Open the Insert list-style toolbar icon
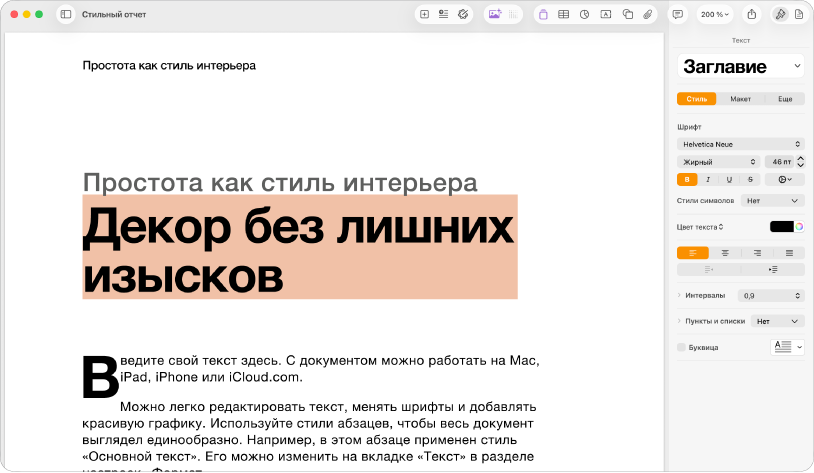Image resolution: width=814 pixels, height=473 pixels. [x=443, y=15]
